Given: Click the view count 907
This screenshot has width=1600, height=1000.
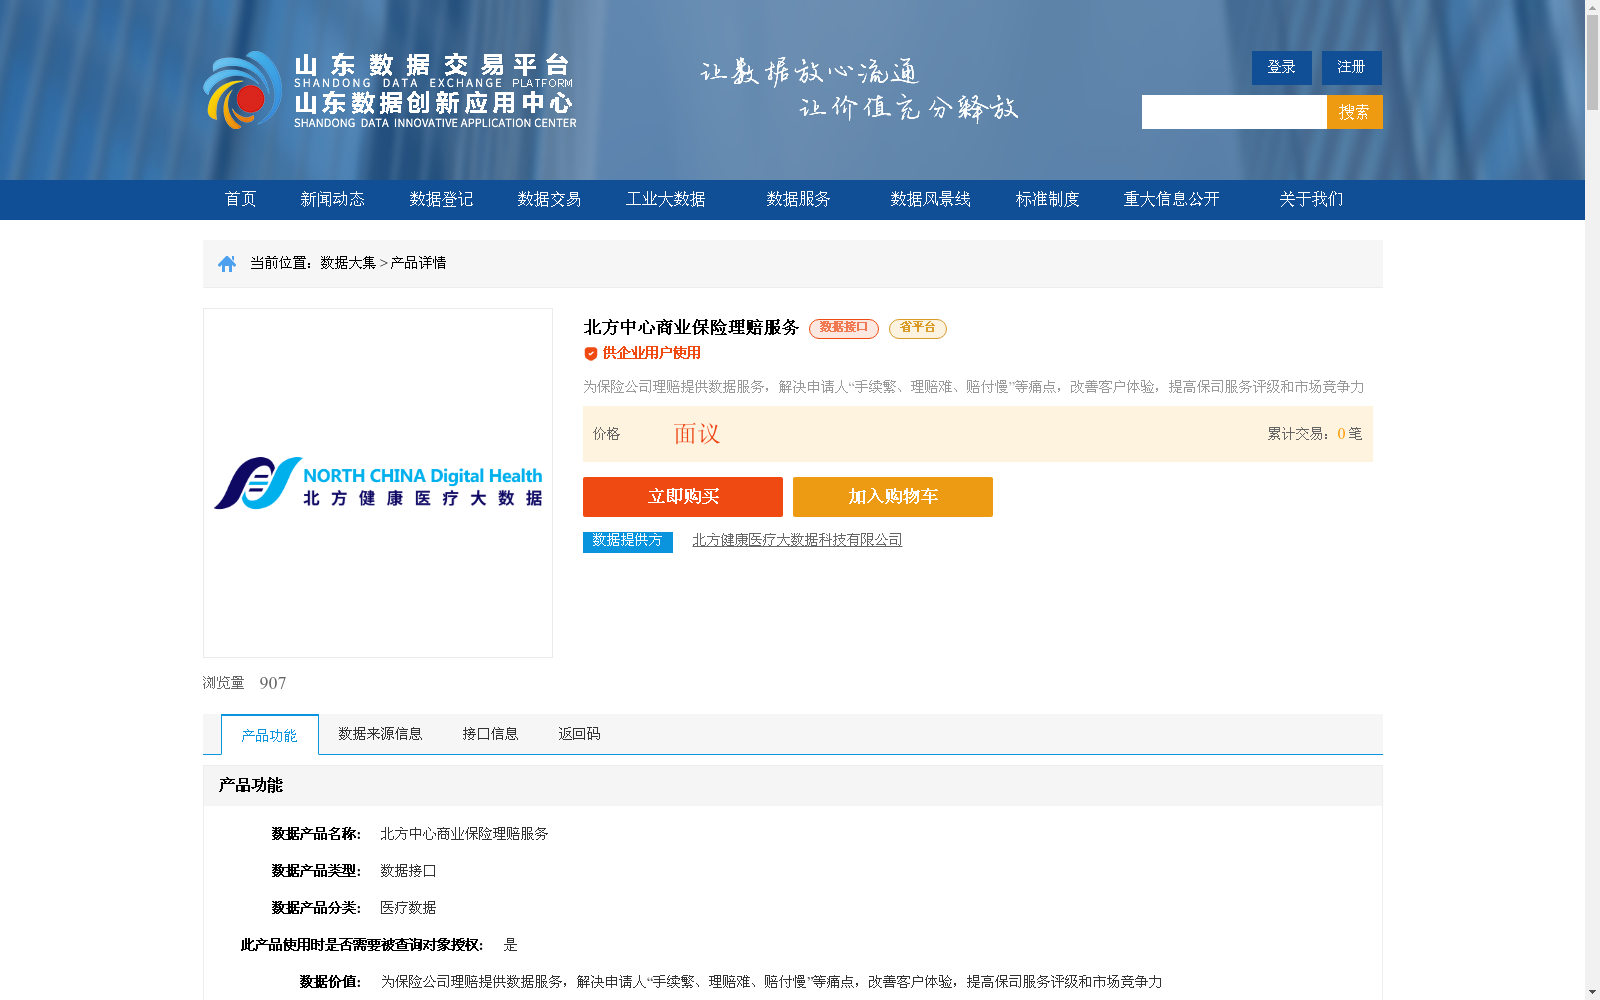Looking at the screenshot, I should point(273,683).
